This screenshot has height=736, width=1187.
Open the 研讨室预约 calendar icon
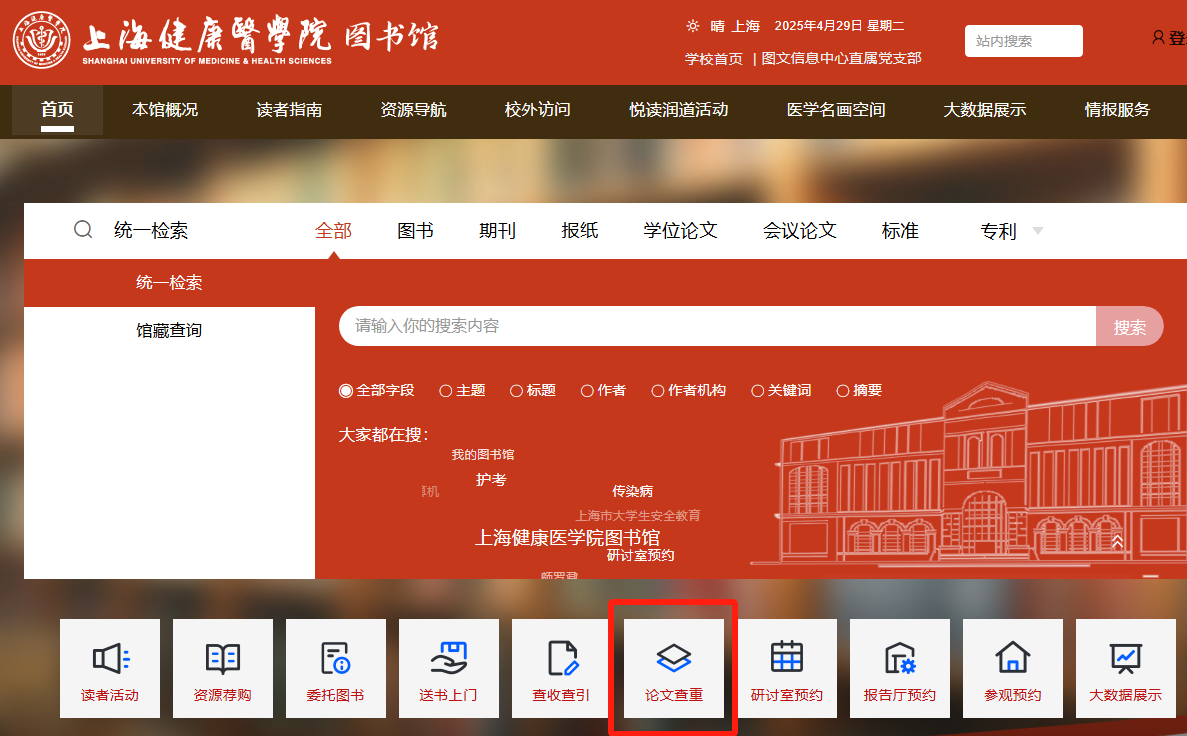pos(787,658)
